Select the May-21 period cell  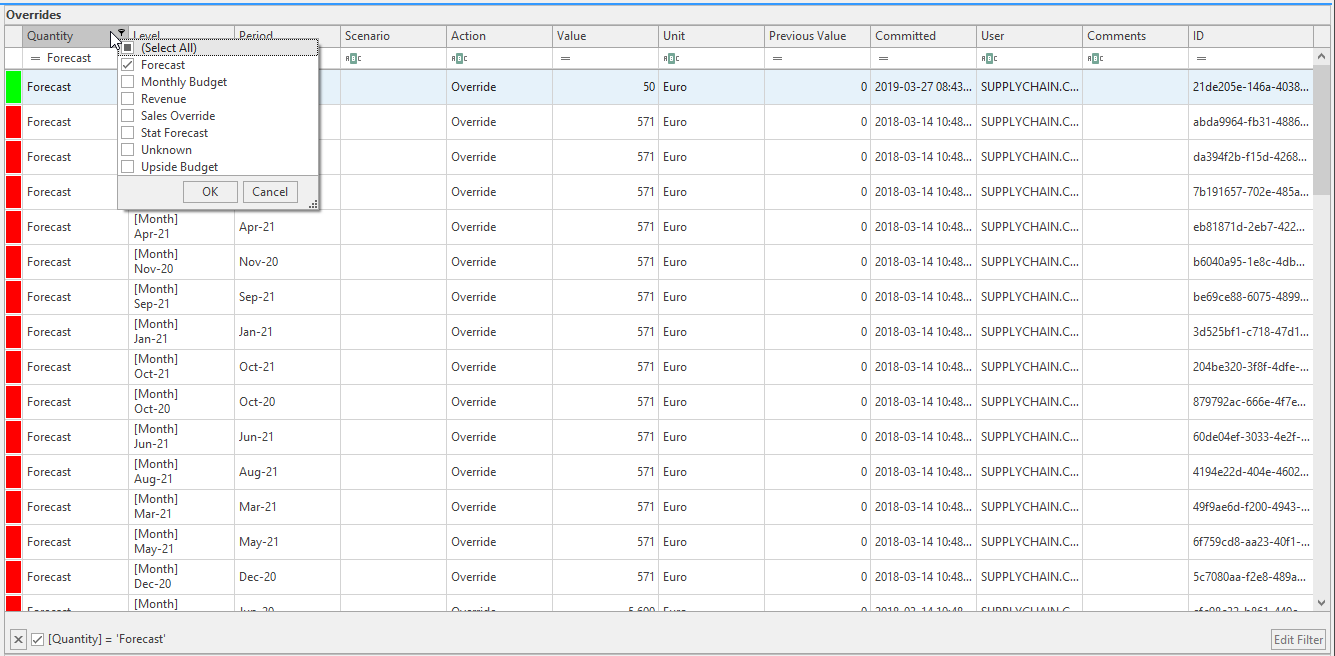pyautogui.click(x=287, y=542)
